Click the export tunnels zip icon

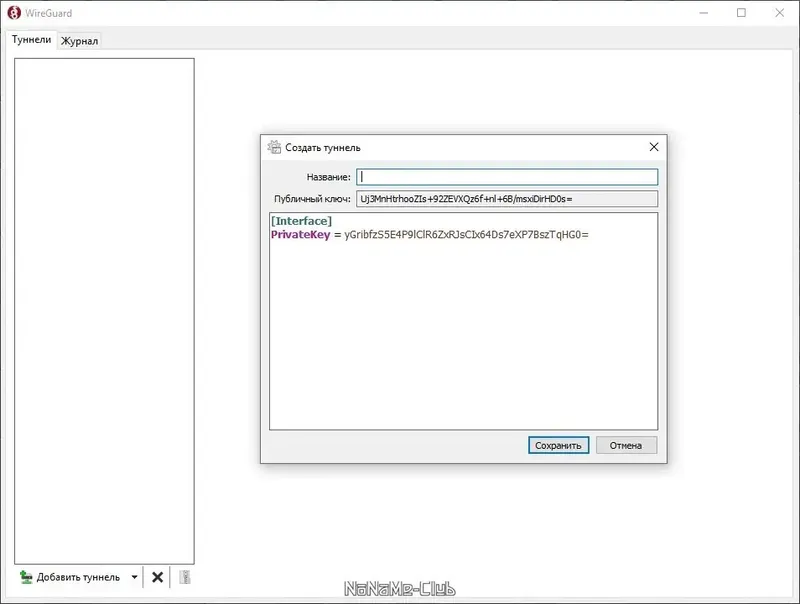click(x=185, y=577)
